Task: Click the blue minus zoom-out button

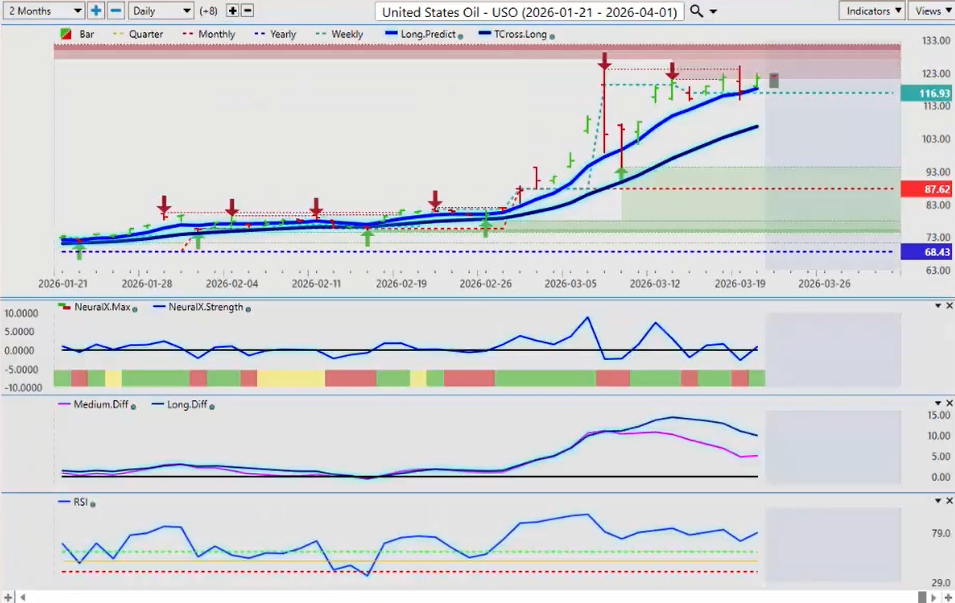Action: tap(116, 11)
